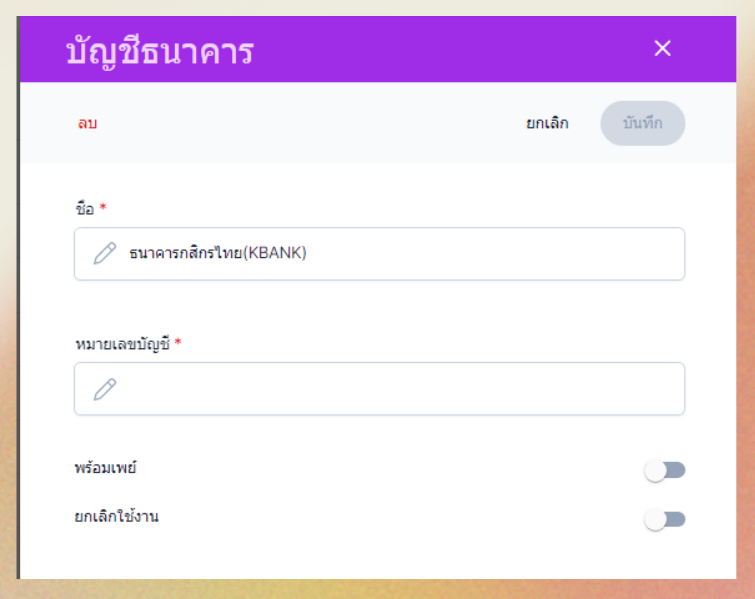Viewport: 755px width, 599px height.
Task: Click the ลบ delete link
Action: pos(88,123)
